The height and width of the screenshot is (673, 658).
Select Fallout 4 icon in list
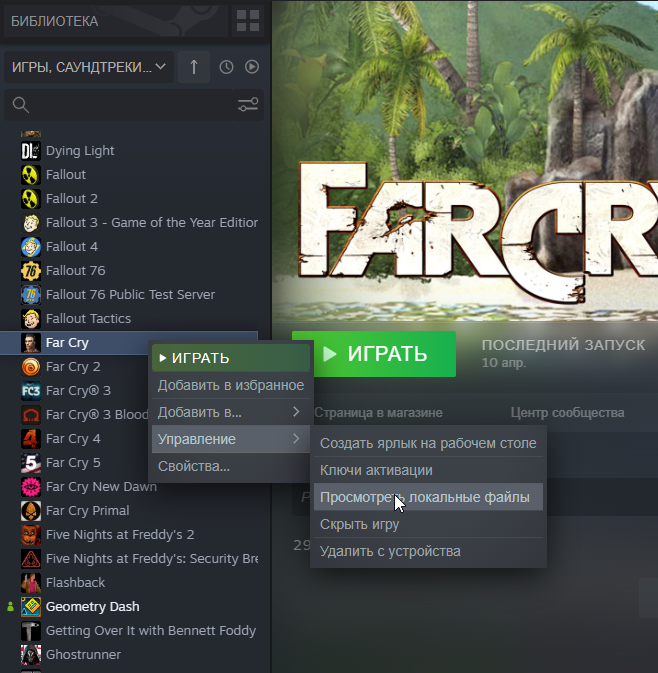coord(31,247)
